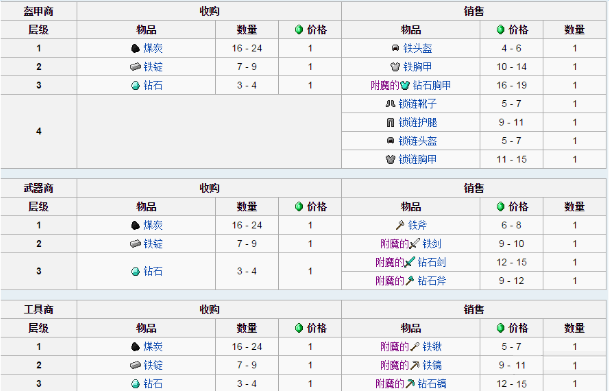Open the 锁链胸甲 link
The image size is (609, 391).
click(418, 160)
